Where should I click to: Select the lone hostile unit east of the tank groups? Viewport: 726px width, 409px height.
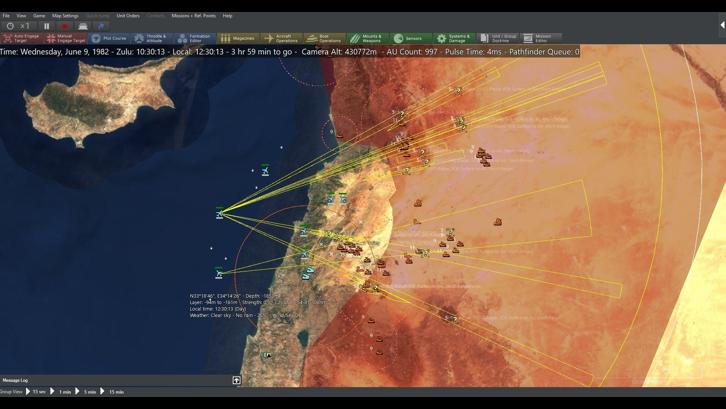coord(498,222)
